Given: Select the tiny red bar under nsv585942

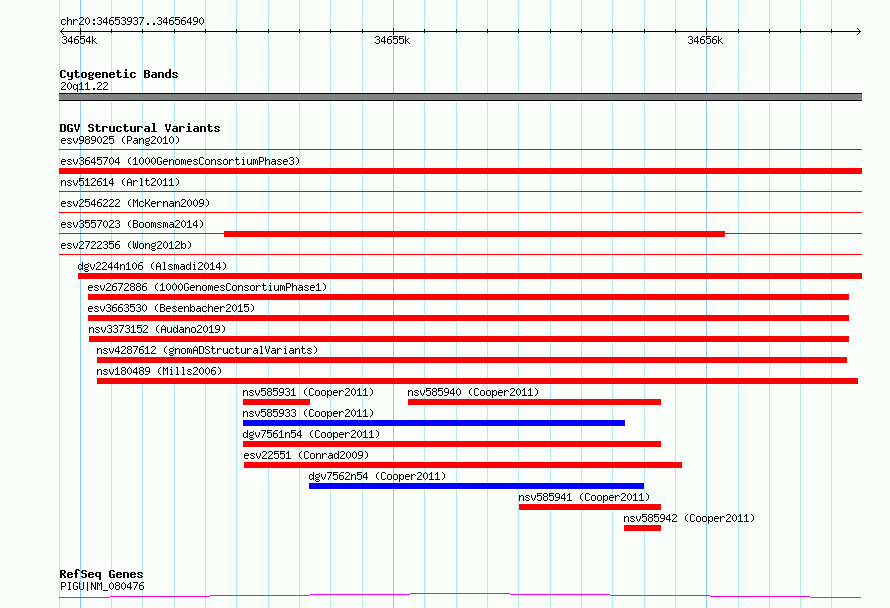Looking at the screenshot, I should pos(642,528).
